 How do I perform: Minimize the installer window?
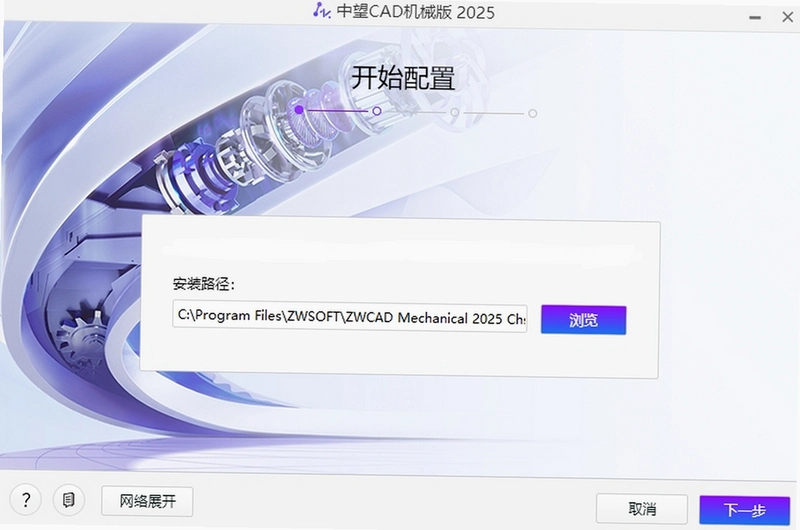[x=755, y=17]
